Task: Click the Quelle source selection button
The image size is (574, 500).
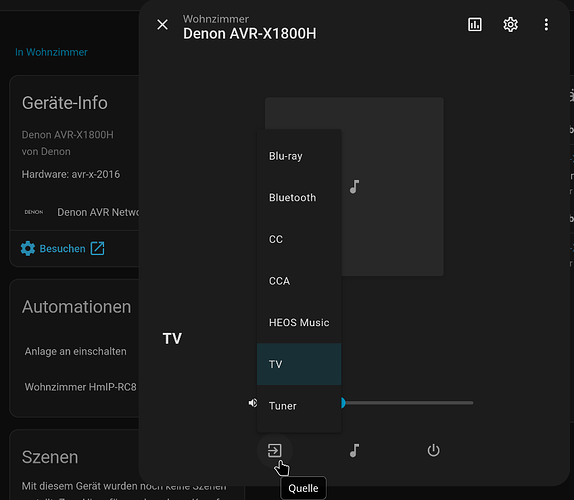Action: (275, 451)
